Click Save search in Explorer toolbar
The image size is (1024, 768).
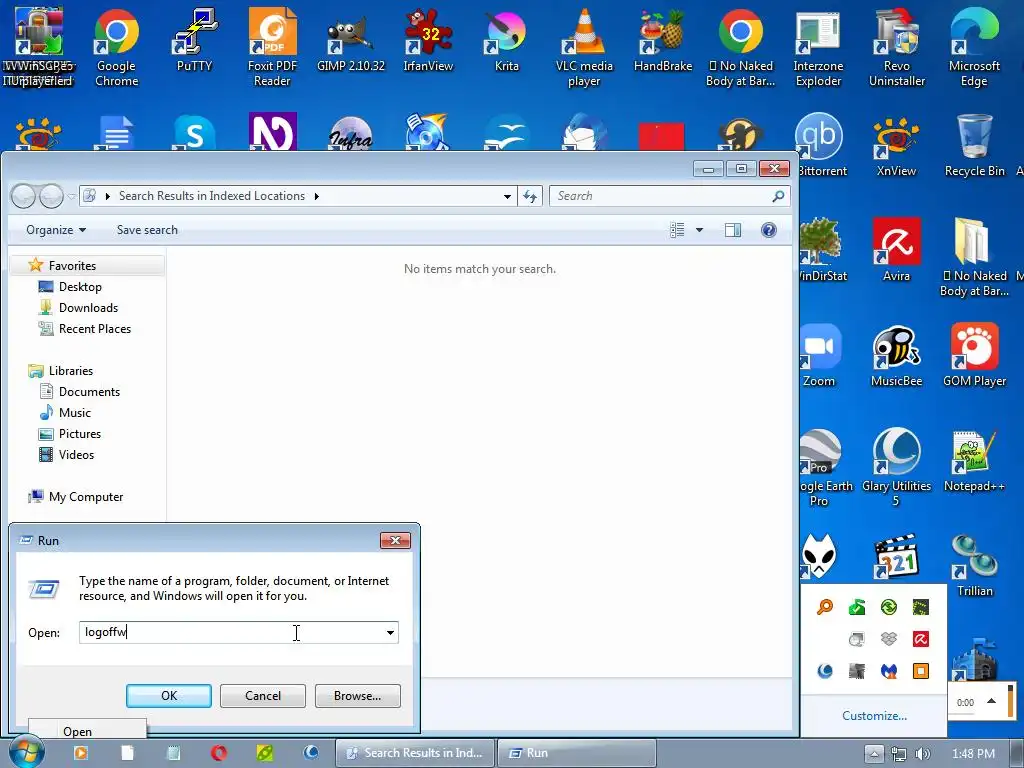[147, 230]
